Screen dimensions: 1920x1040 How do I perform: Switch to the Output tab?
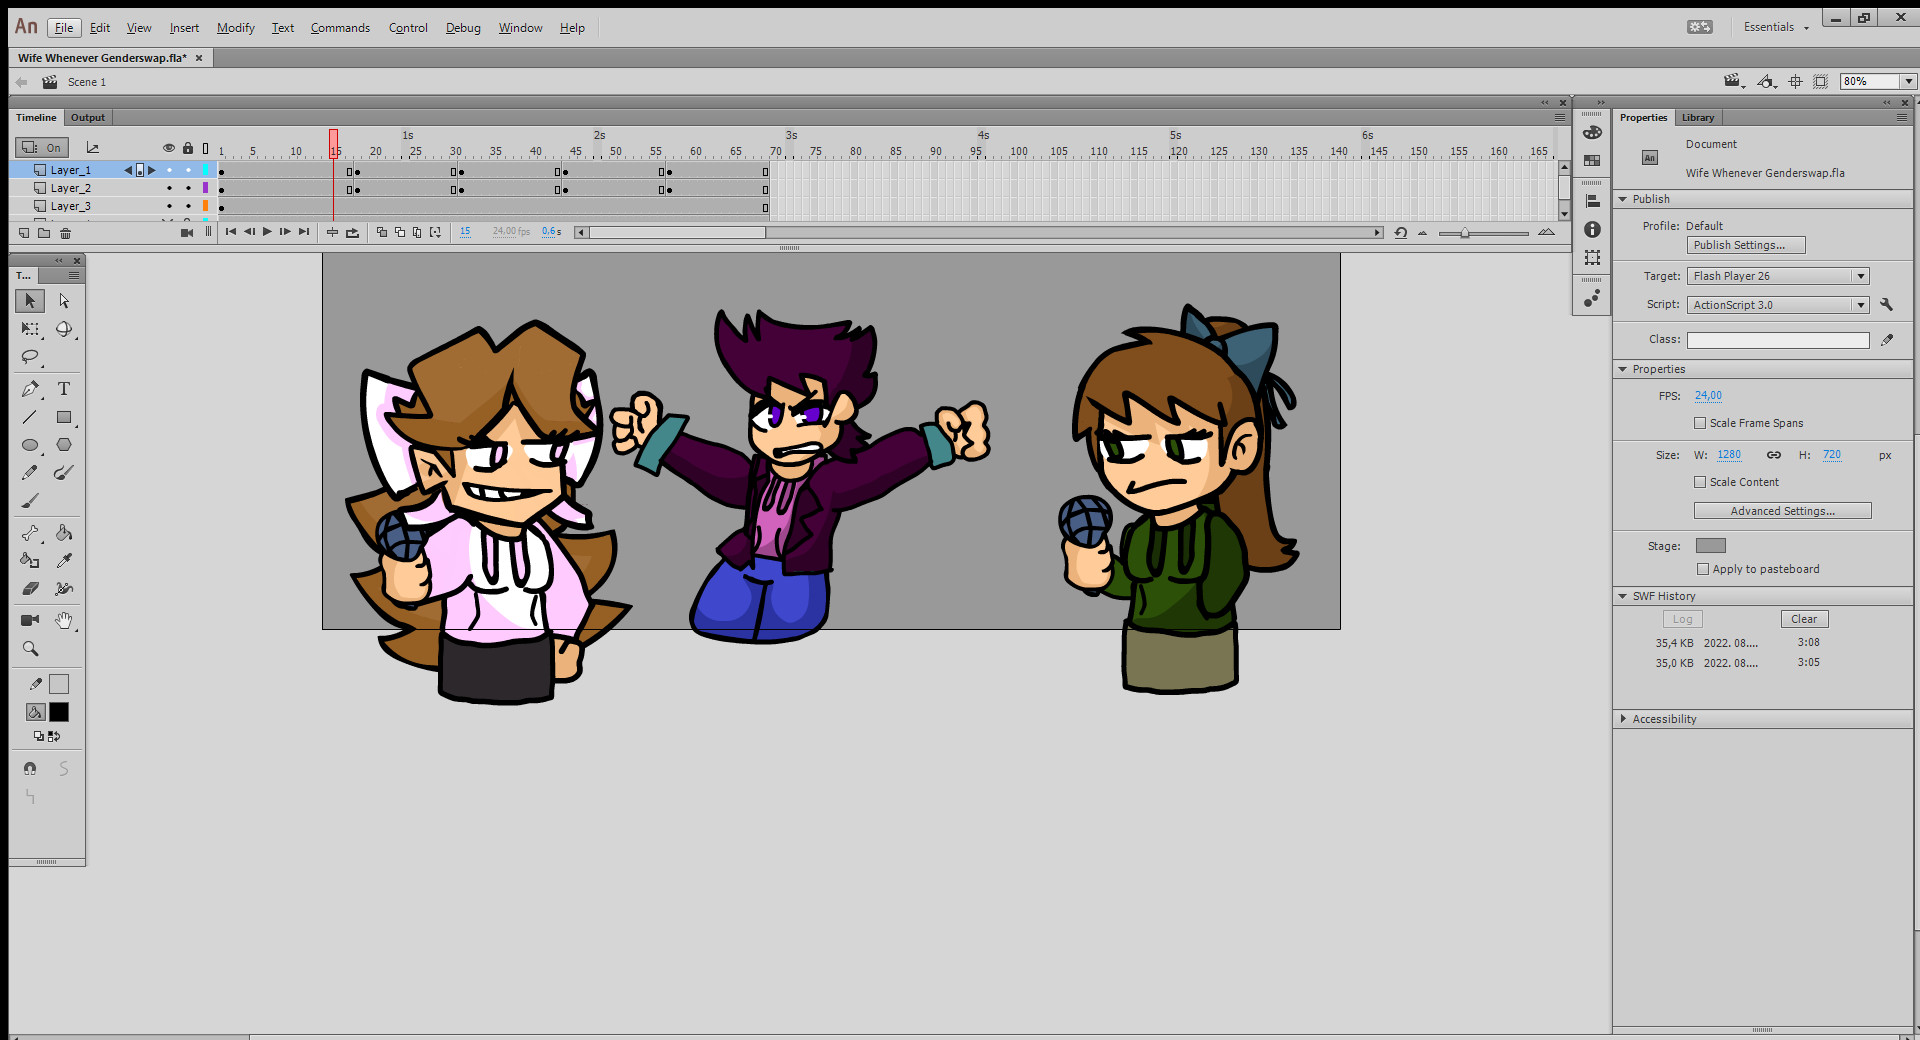88,118
